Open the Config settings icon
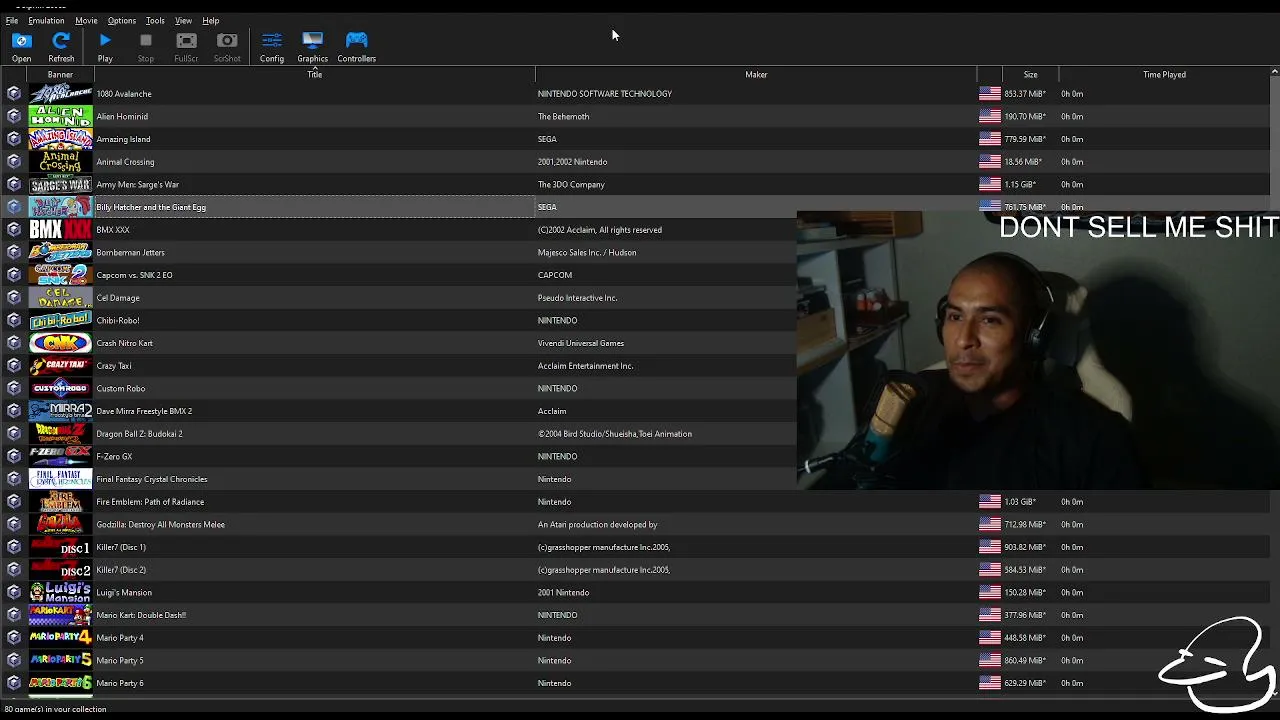This screenshot has width=1280, height=720. [272, 46]
